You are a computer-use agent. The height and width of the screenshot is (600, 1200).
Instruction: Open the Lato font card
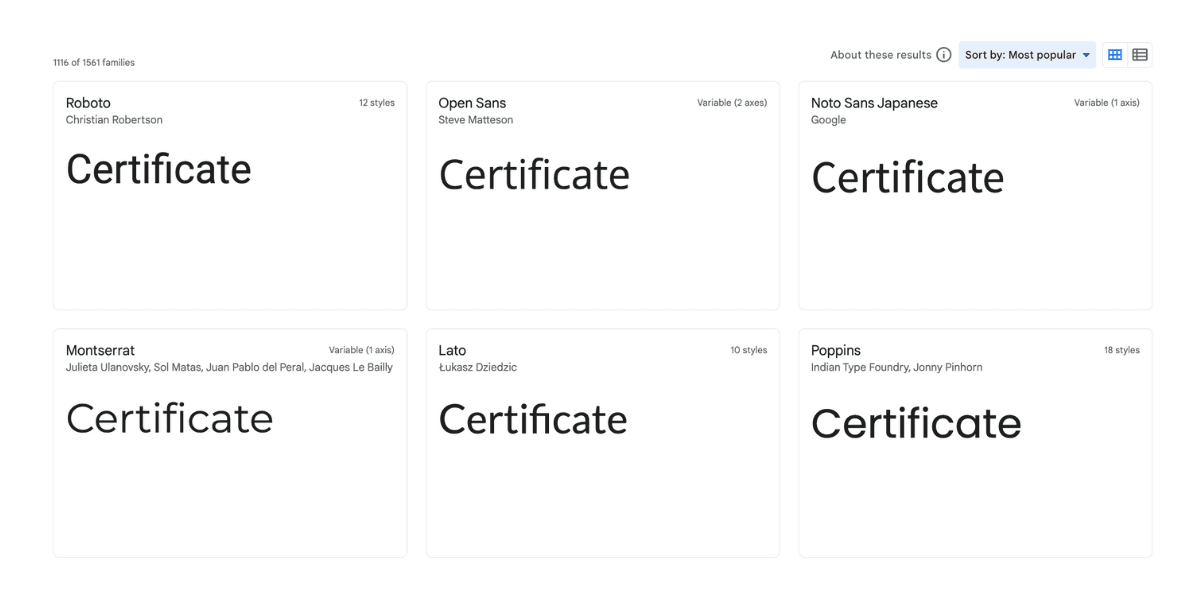point(603,443)
